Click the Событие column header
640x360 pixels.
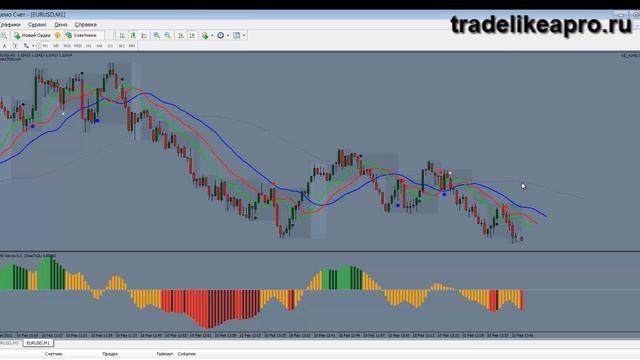point(187,354)
